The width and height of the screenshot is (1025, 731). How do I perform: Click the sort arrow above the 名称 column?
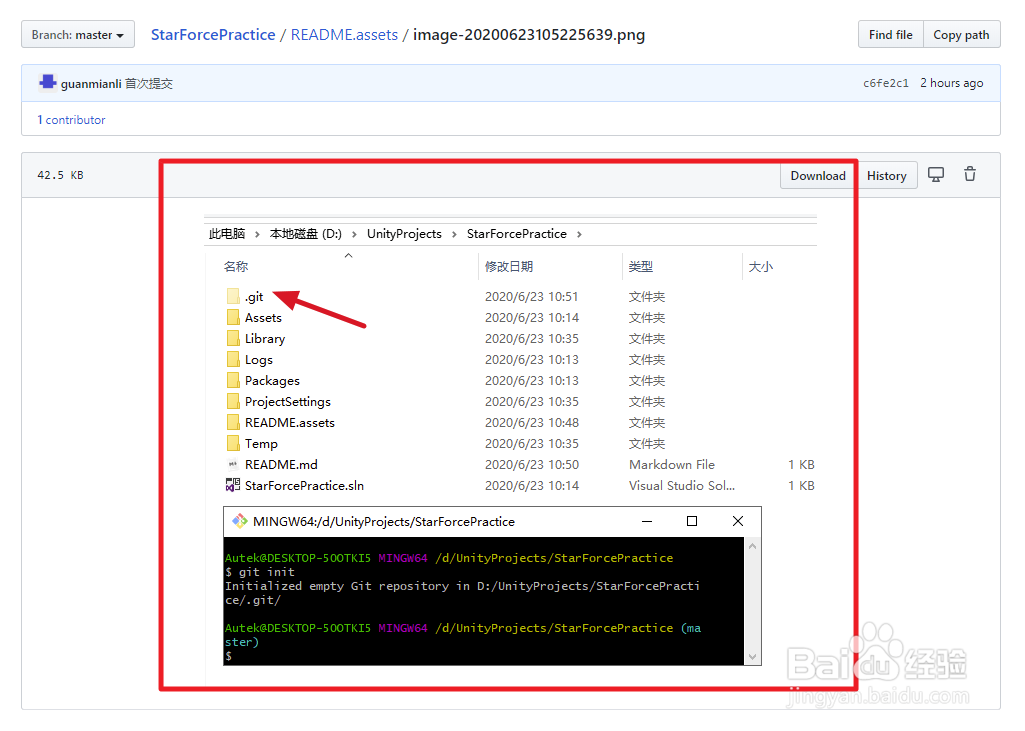(x=348, y=255)
